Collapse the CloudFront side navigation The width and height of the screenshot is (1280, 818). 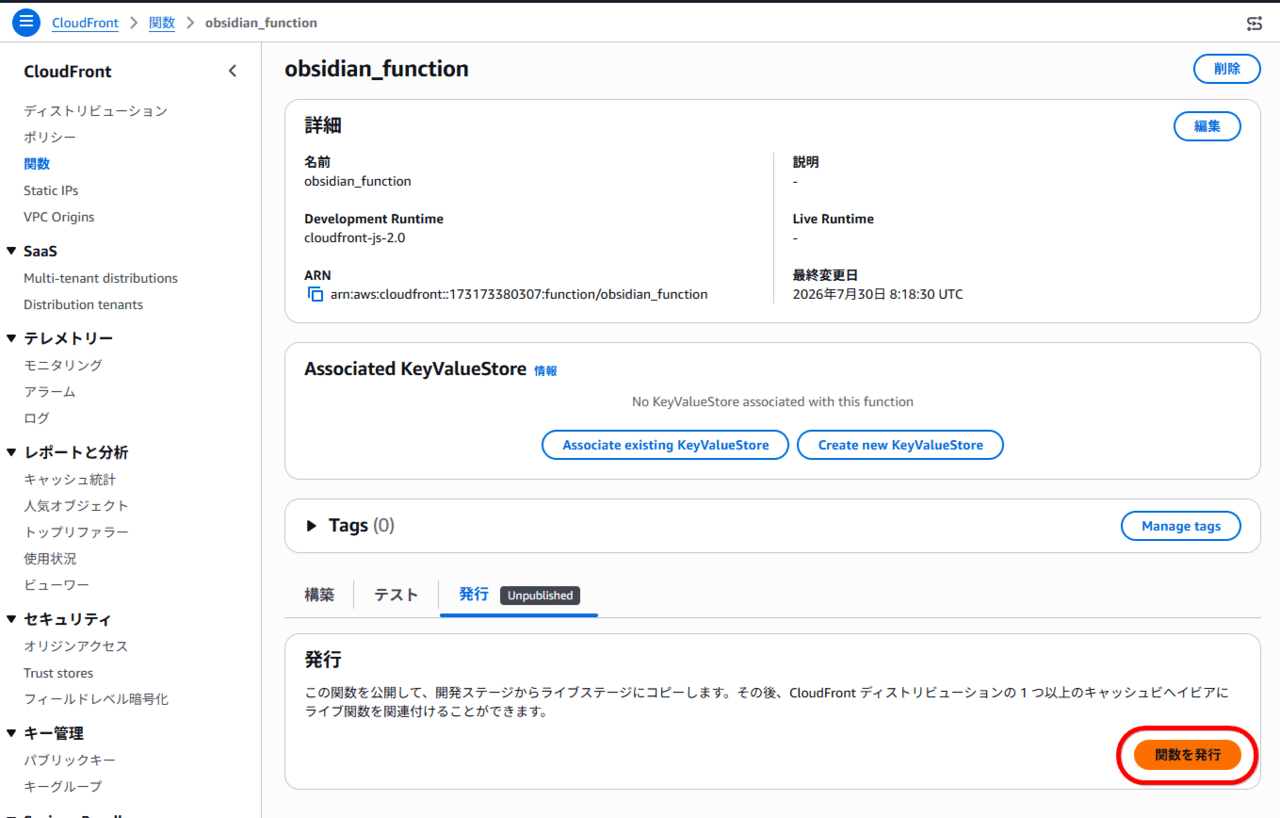pos(232,71)
